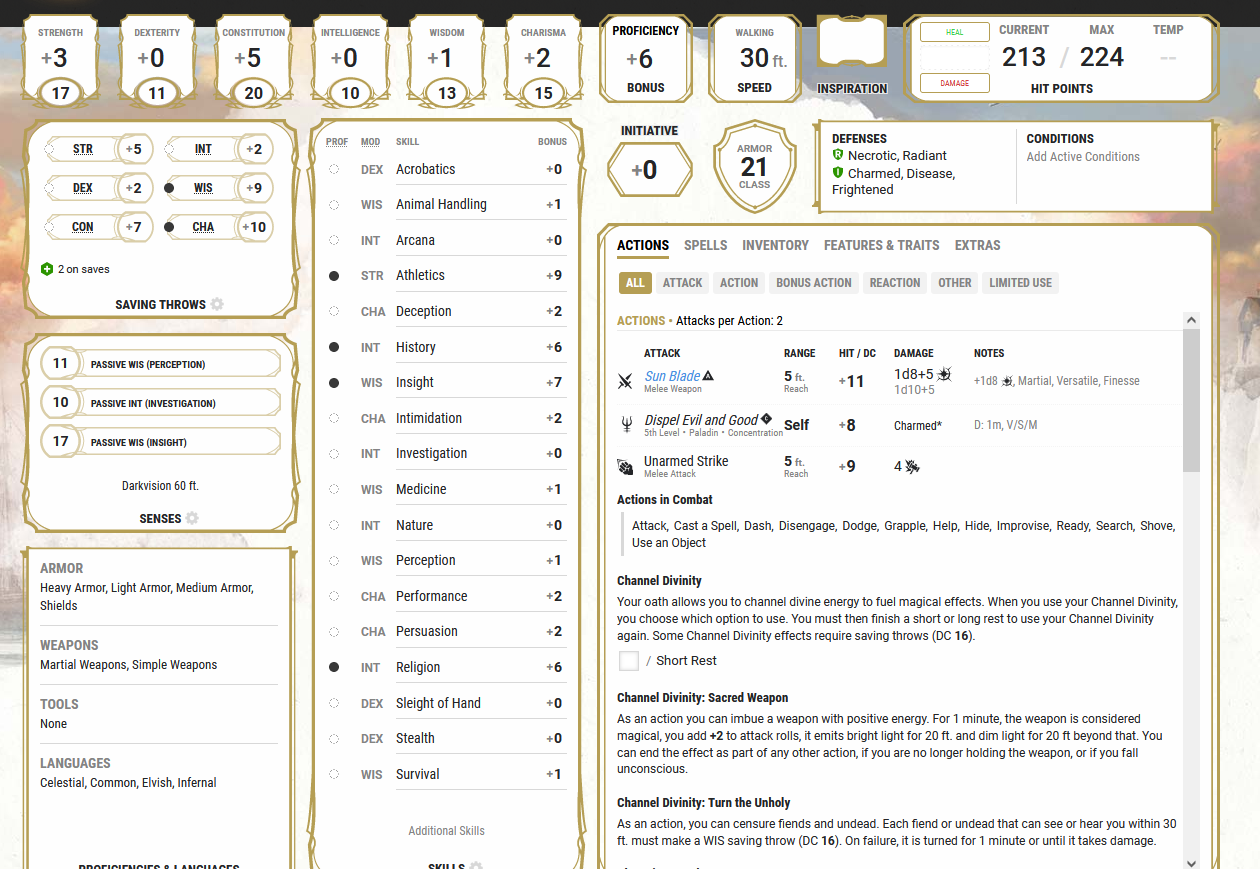This screenshot has height=869, width=1260.
Task: Select the Actions tab
Action: coord(643,245)
